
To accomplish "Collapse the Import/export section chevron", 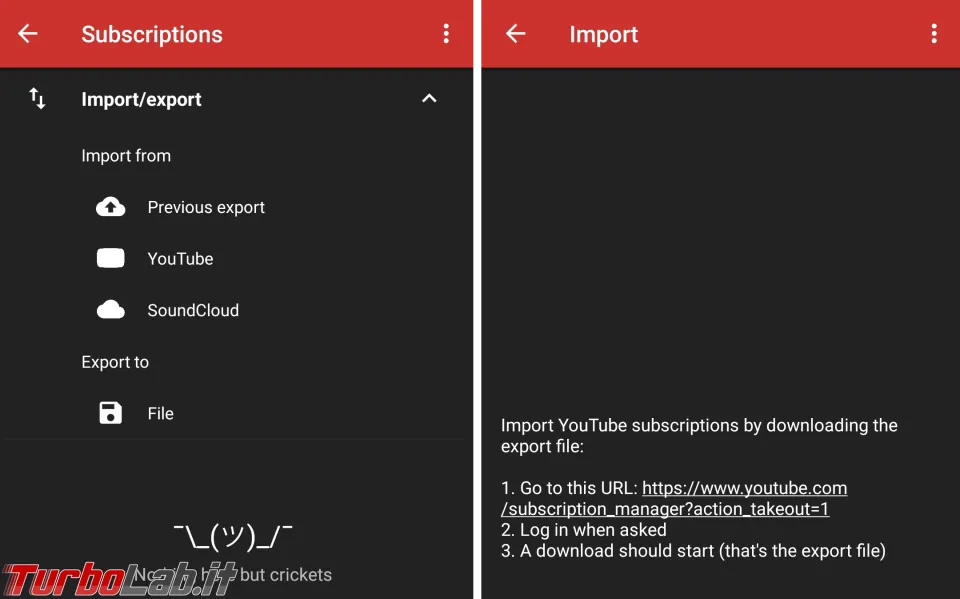I will pos(429,99).
